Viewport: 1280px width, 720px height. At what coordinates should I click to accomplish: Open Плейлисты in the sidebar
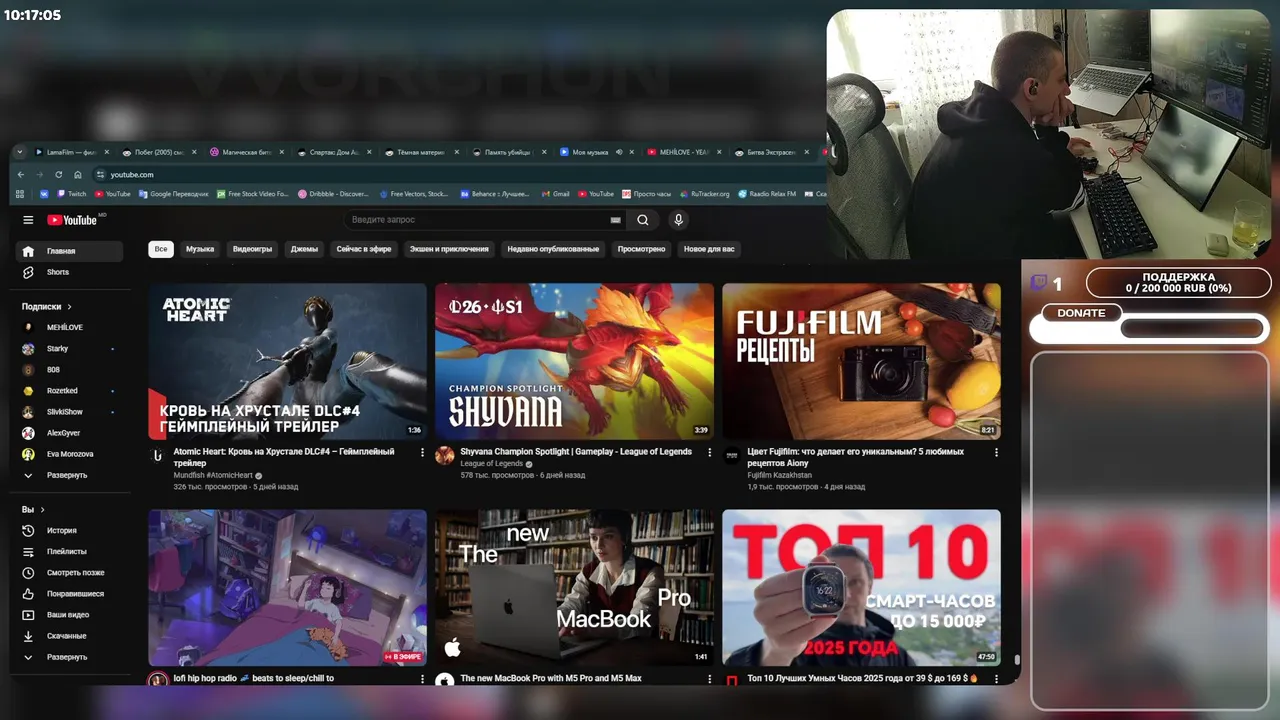(x=70, y=551)
